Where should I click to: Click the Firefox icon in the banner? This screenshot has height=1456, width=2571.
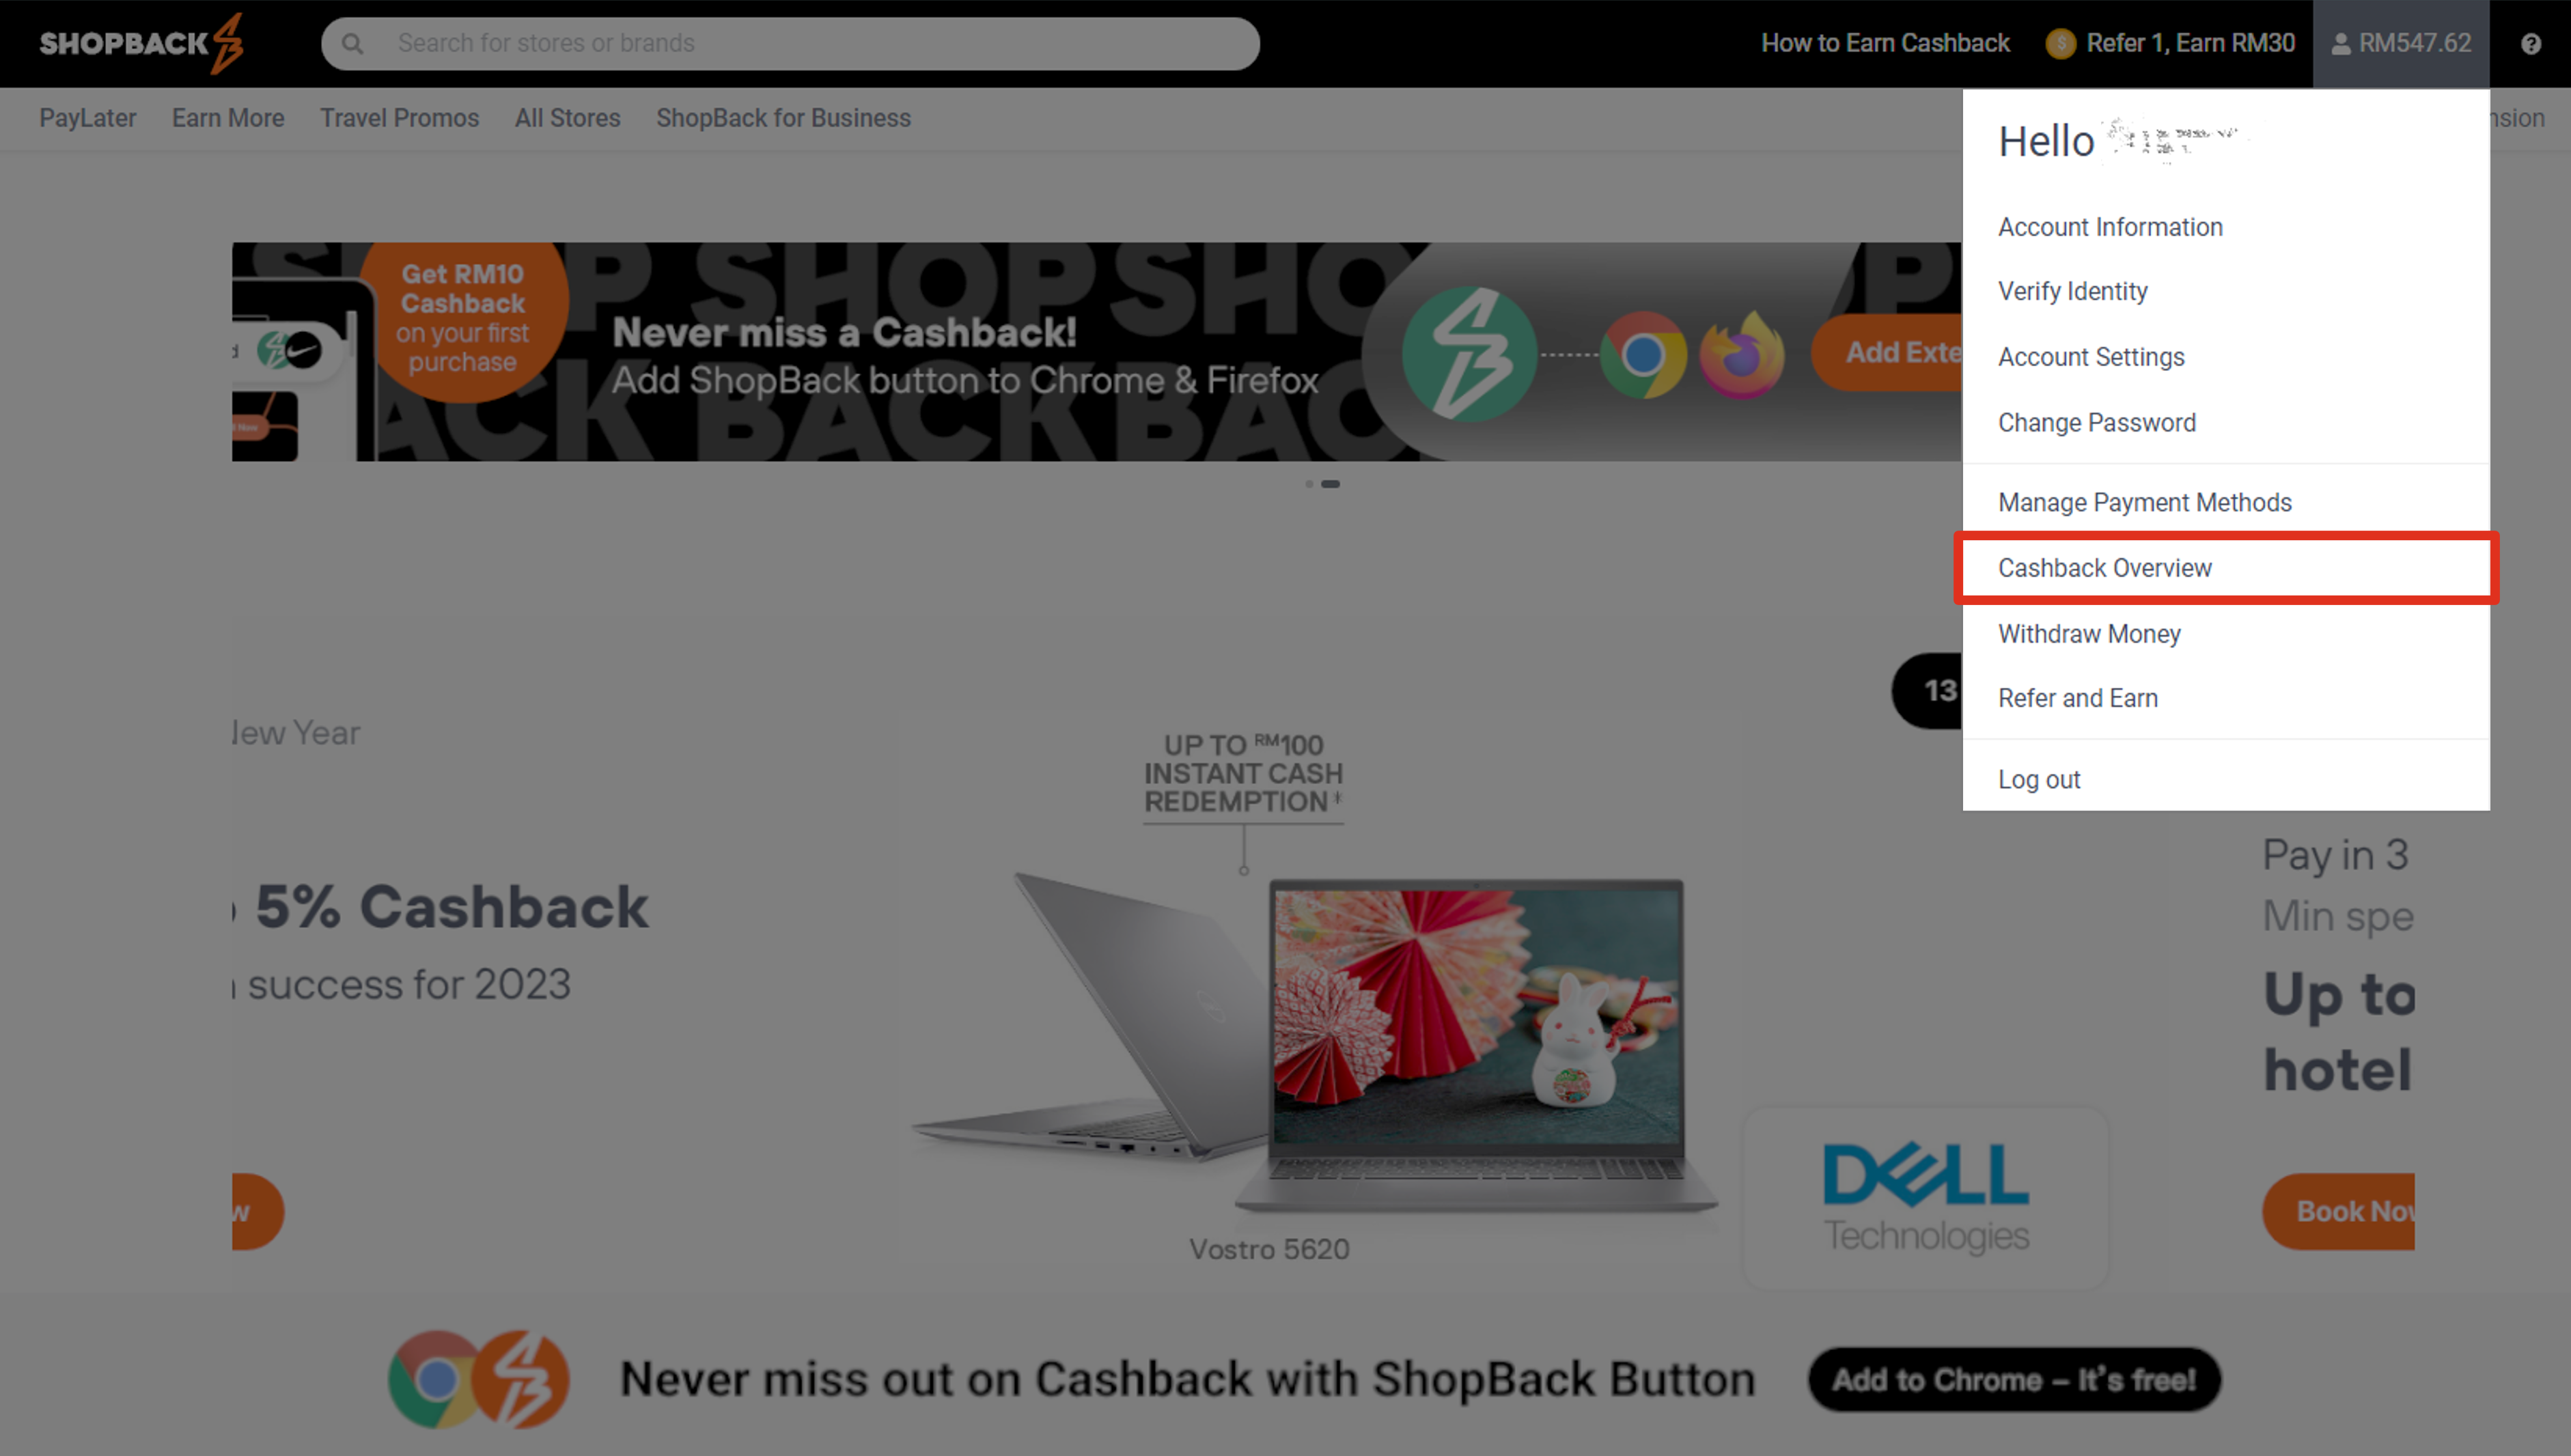pos(1742,354)
